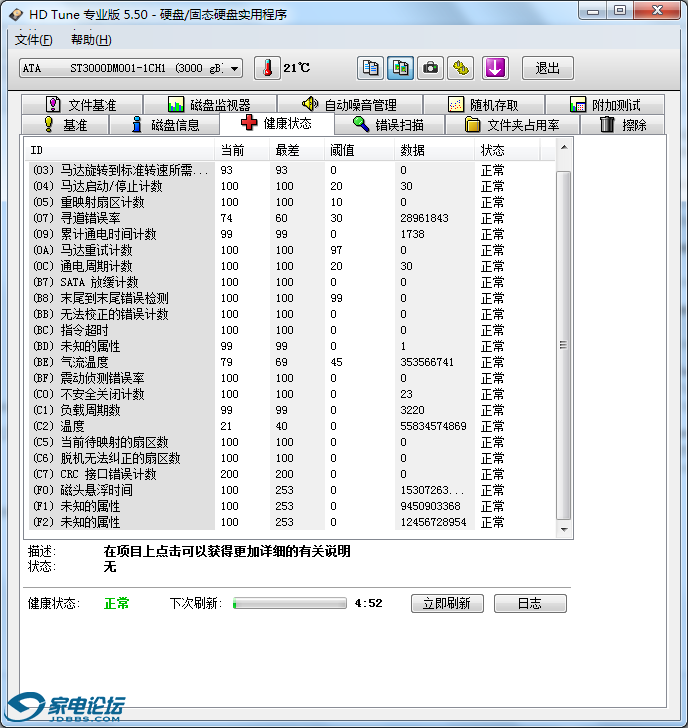Screen dimensions: 688x728
Task: Save screenshot camera icon
Action: (430, 68)
